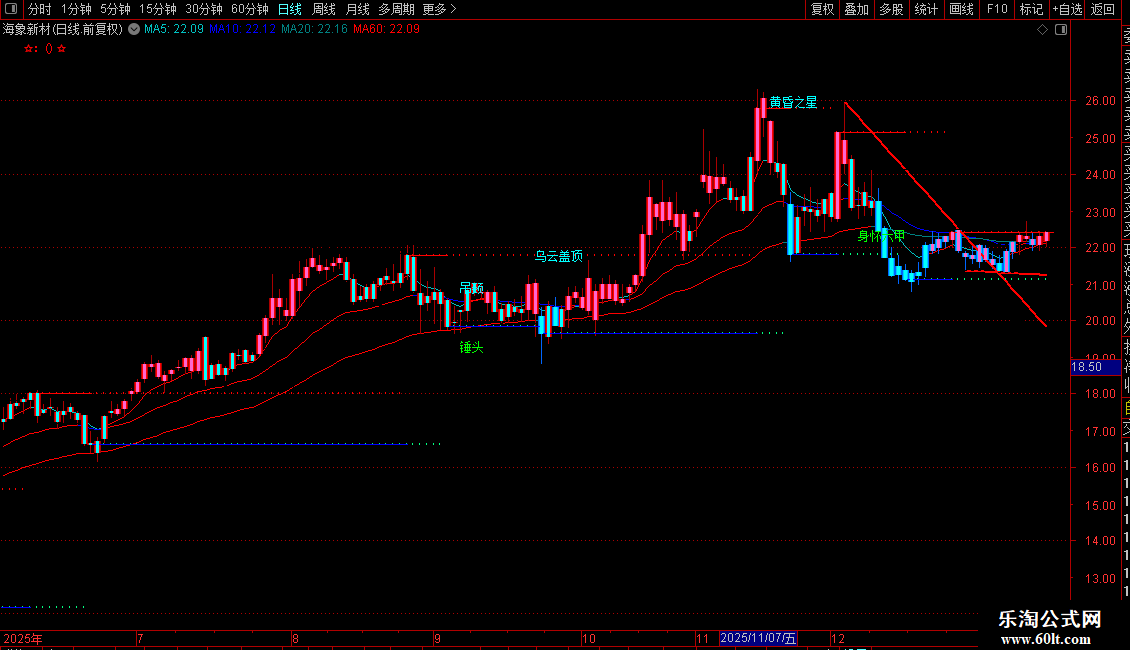Click month 9 on the time axis

(437, 638)
